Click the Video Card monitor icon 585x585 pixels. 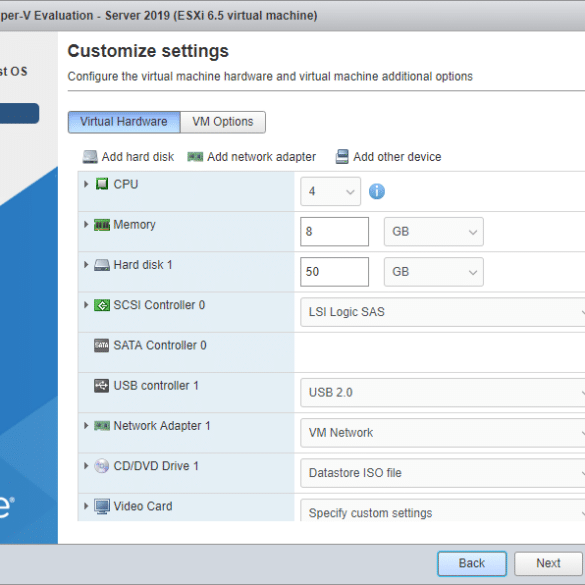click(102, 506)
